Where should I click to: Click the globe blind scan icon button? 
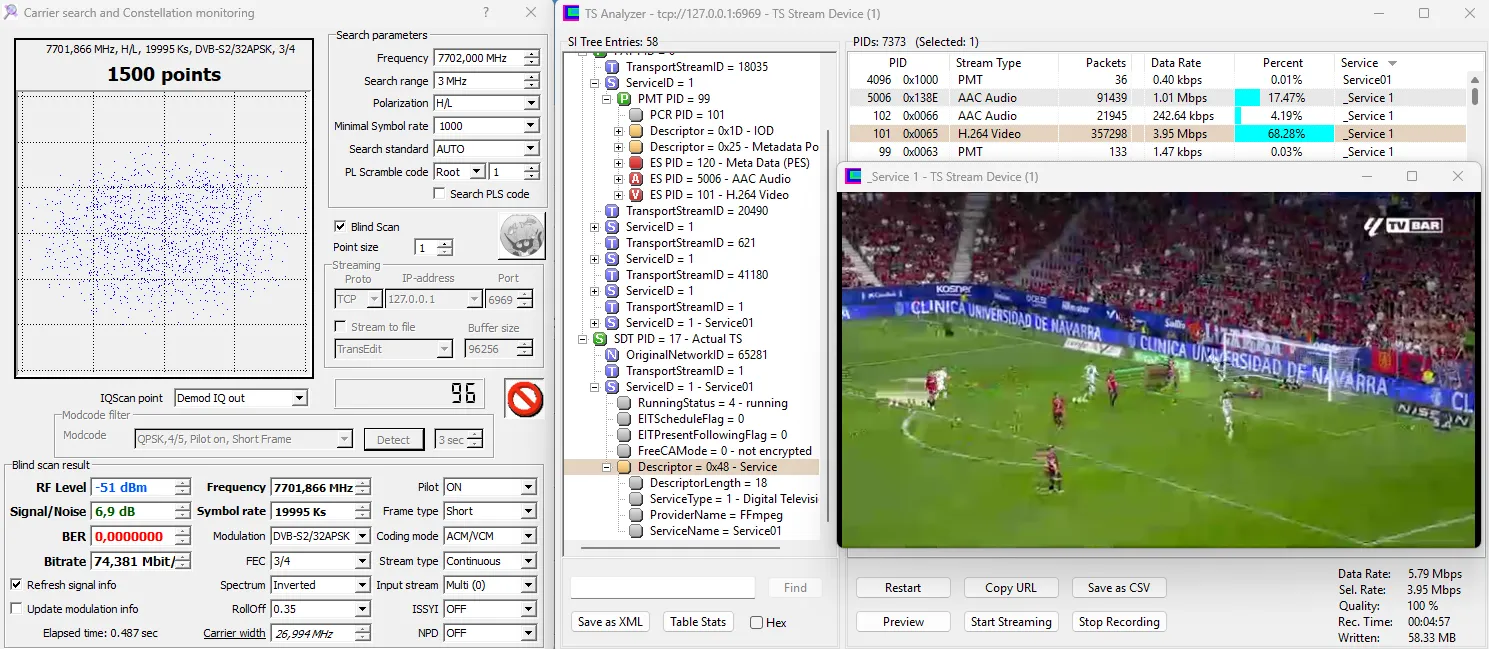coord(521,236)
